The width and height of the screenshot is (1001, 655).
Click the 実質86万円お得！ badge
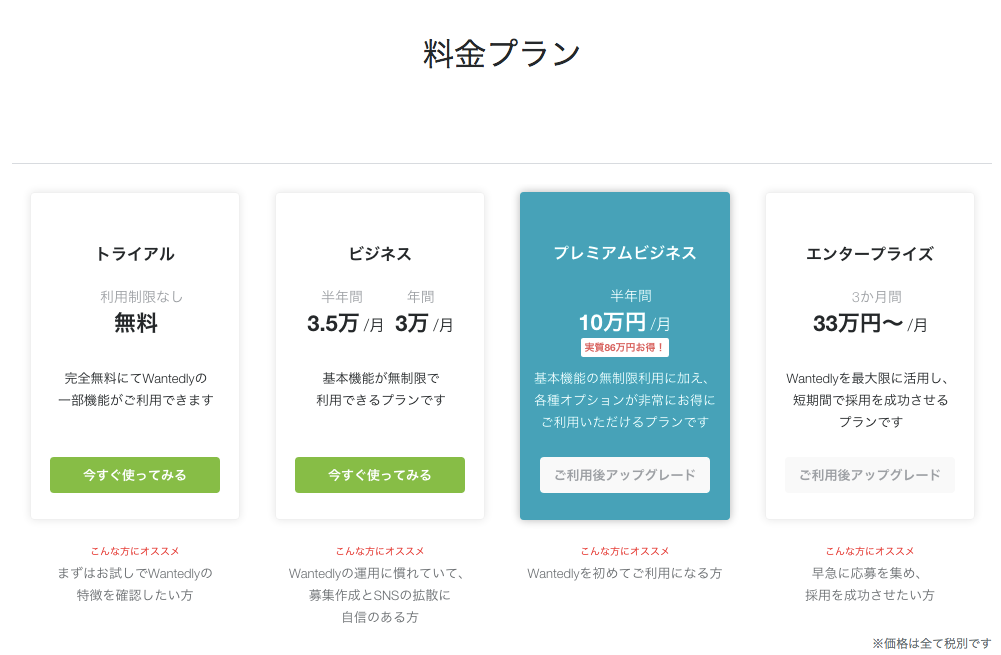[x=625, y=347]
